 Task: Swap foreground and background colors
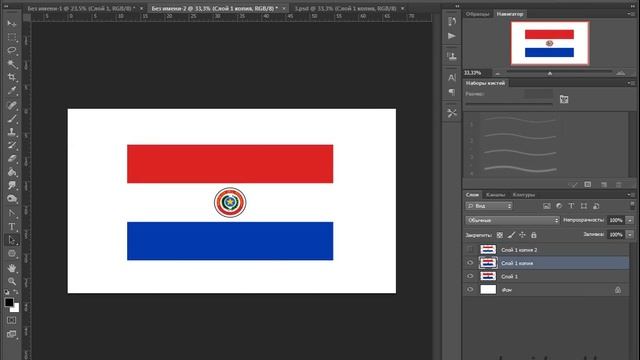point(16,292)
